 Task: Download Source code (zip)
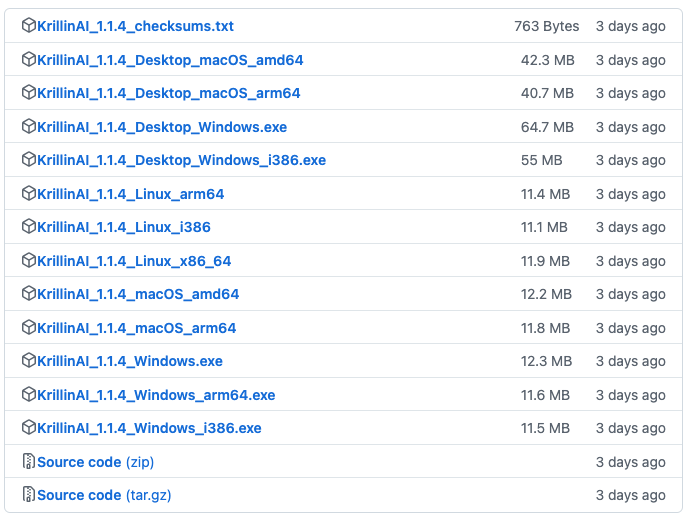96,462
